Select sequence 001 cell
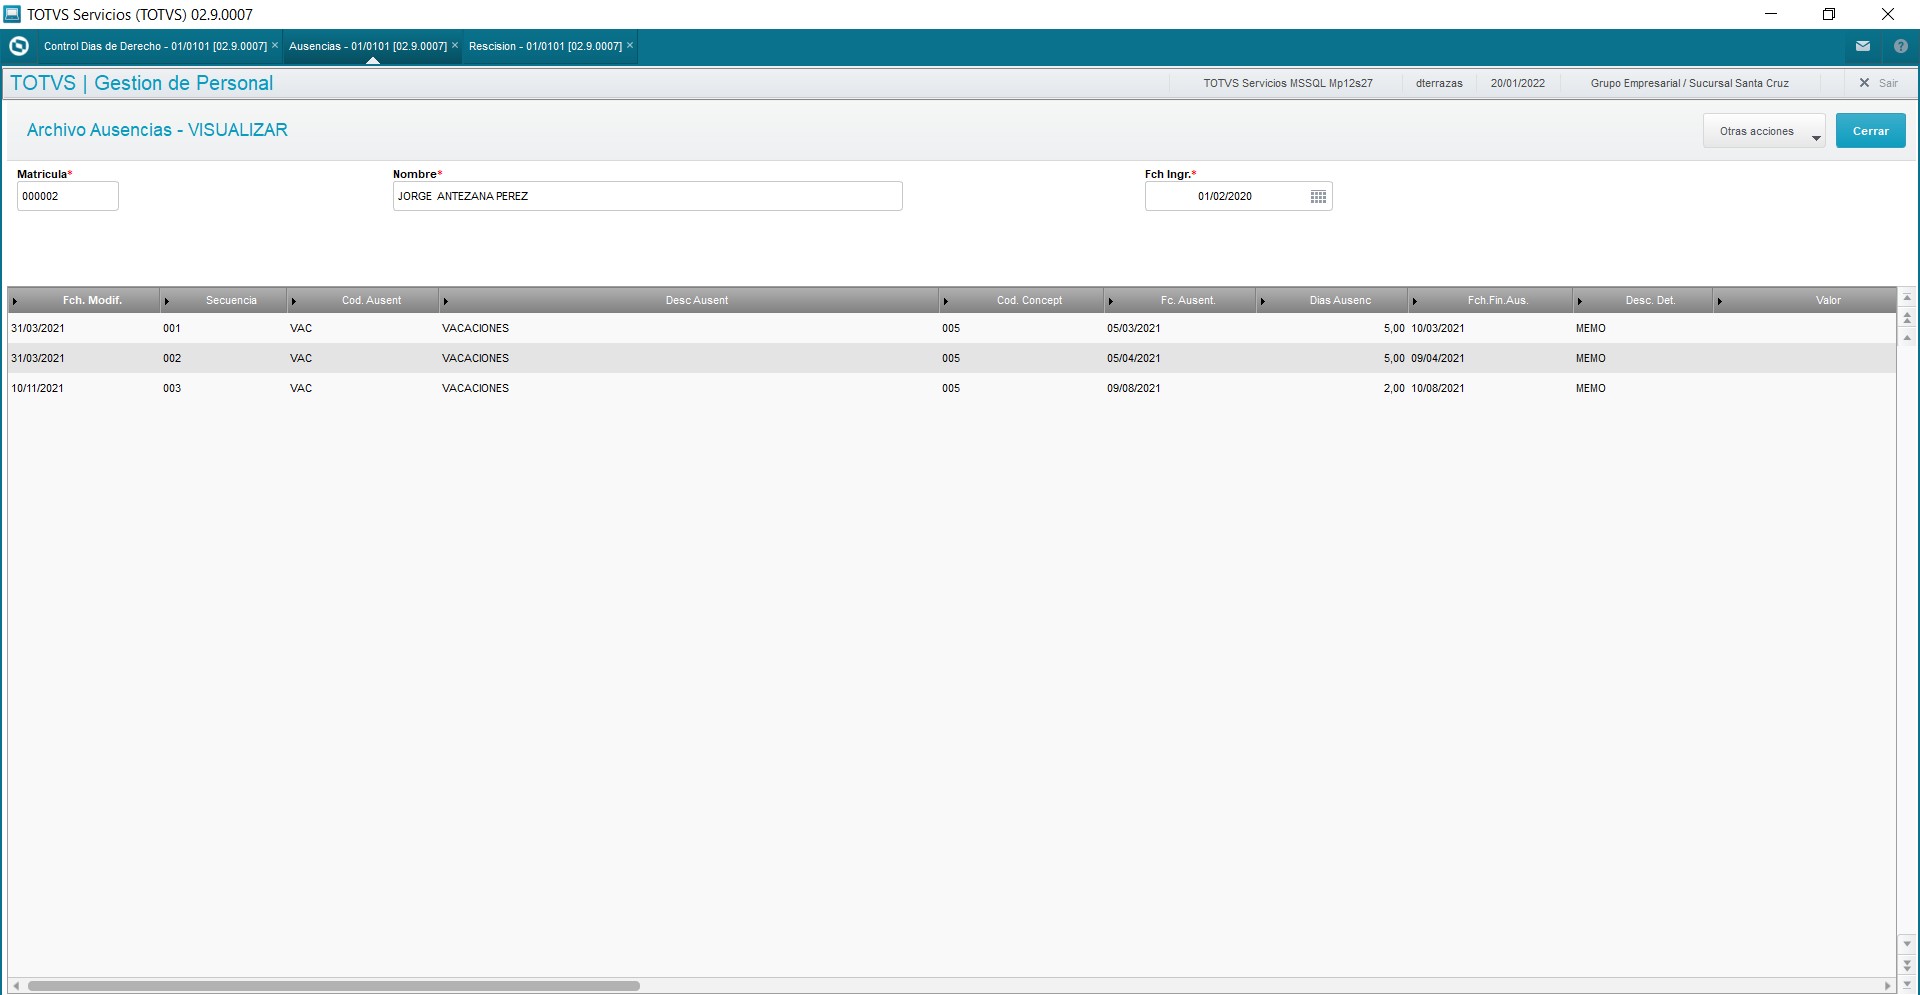Viewport: 1920px width, 995px height. point(223,328)
